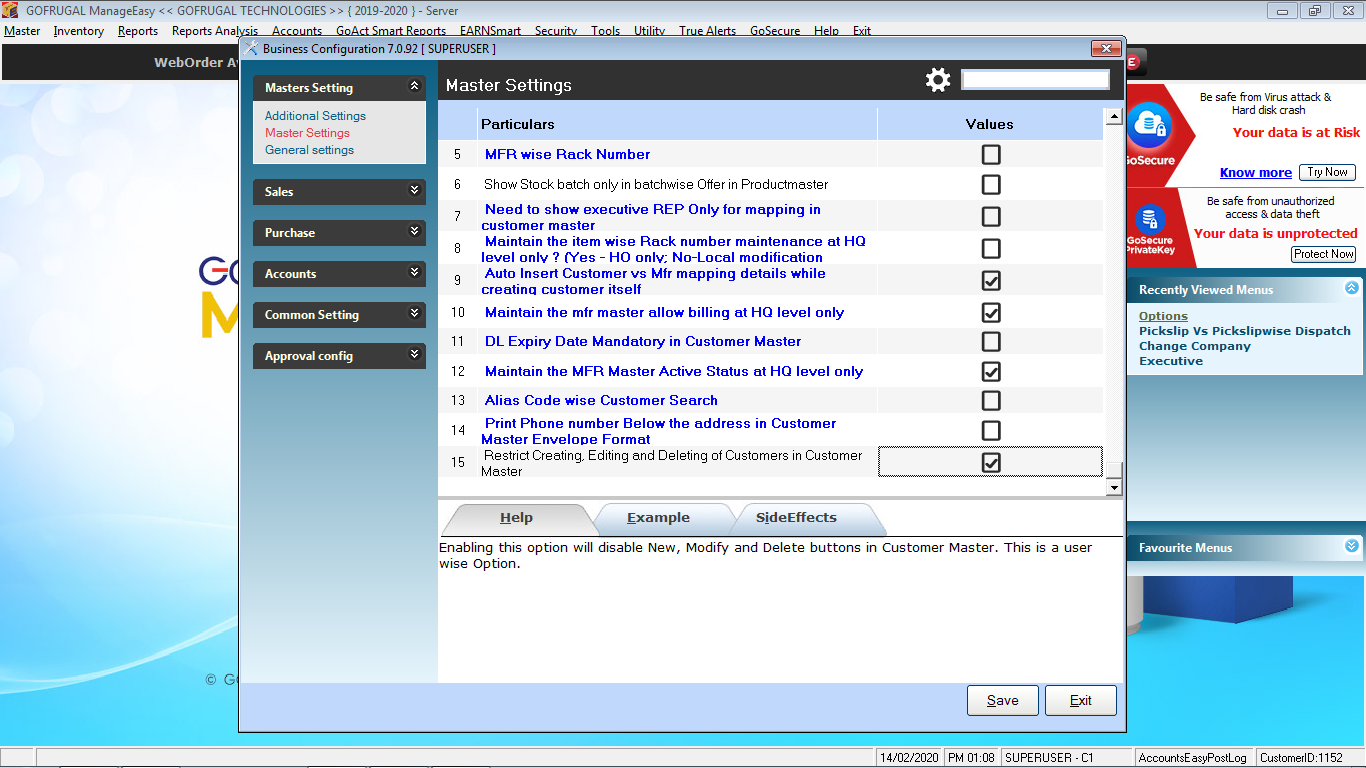Toggle MFR wise Rack Number checkbox

(x=991, y=154)
